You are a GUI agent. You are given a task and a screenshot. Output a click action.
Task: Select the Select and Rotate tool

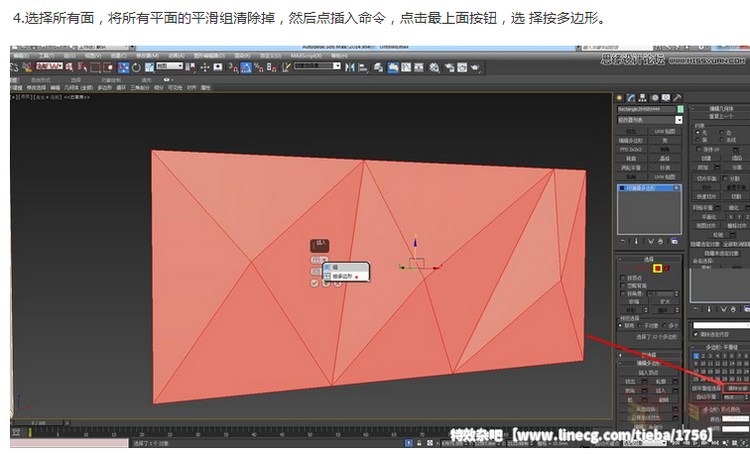point(136,67)
